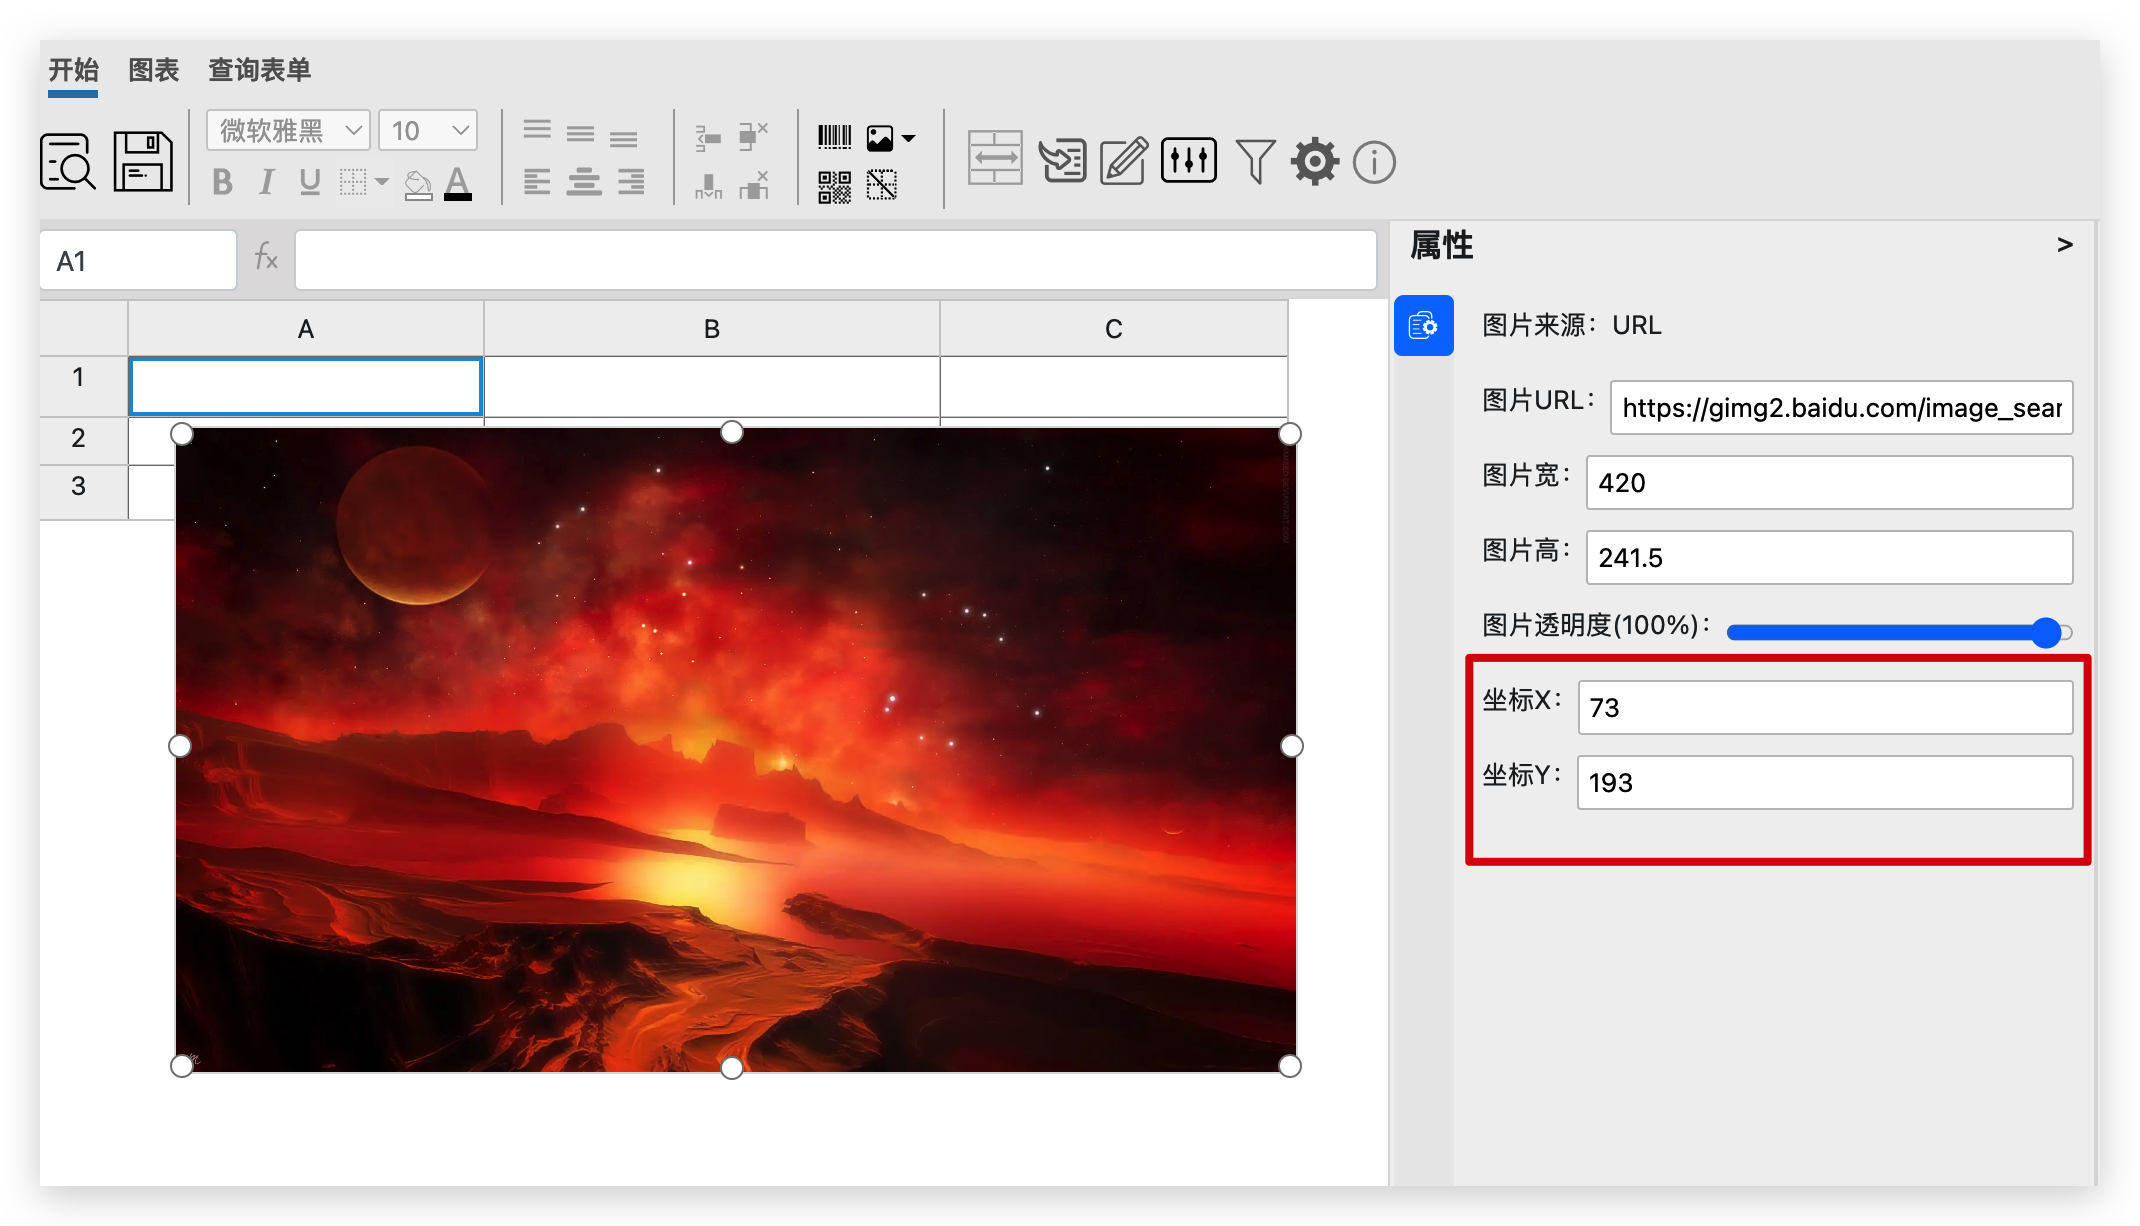Click the 坐标X field showing 73

(1825, 708)
